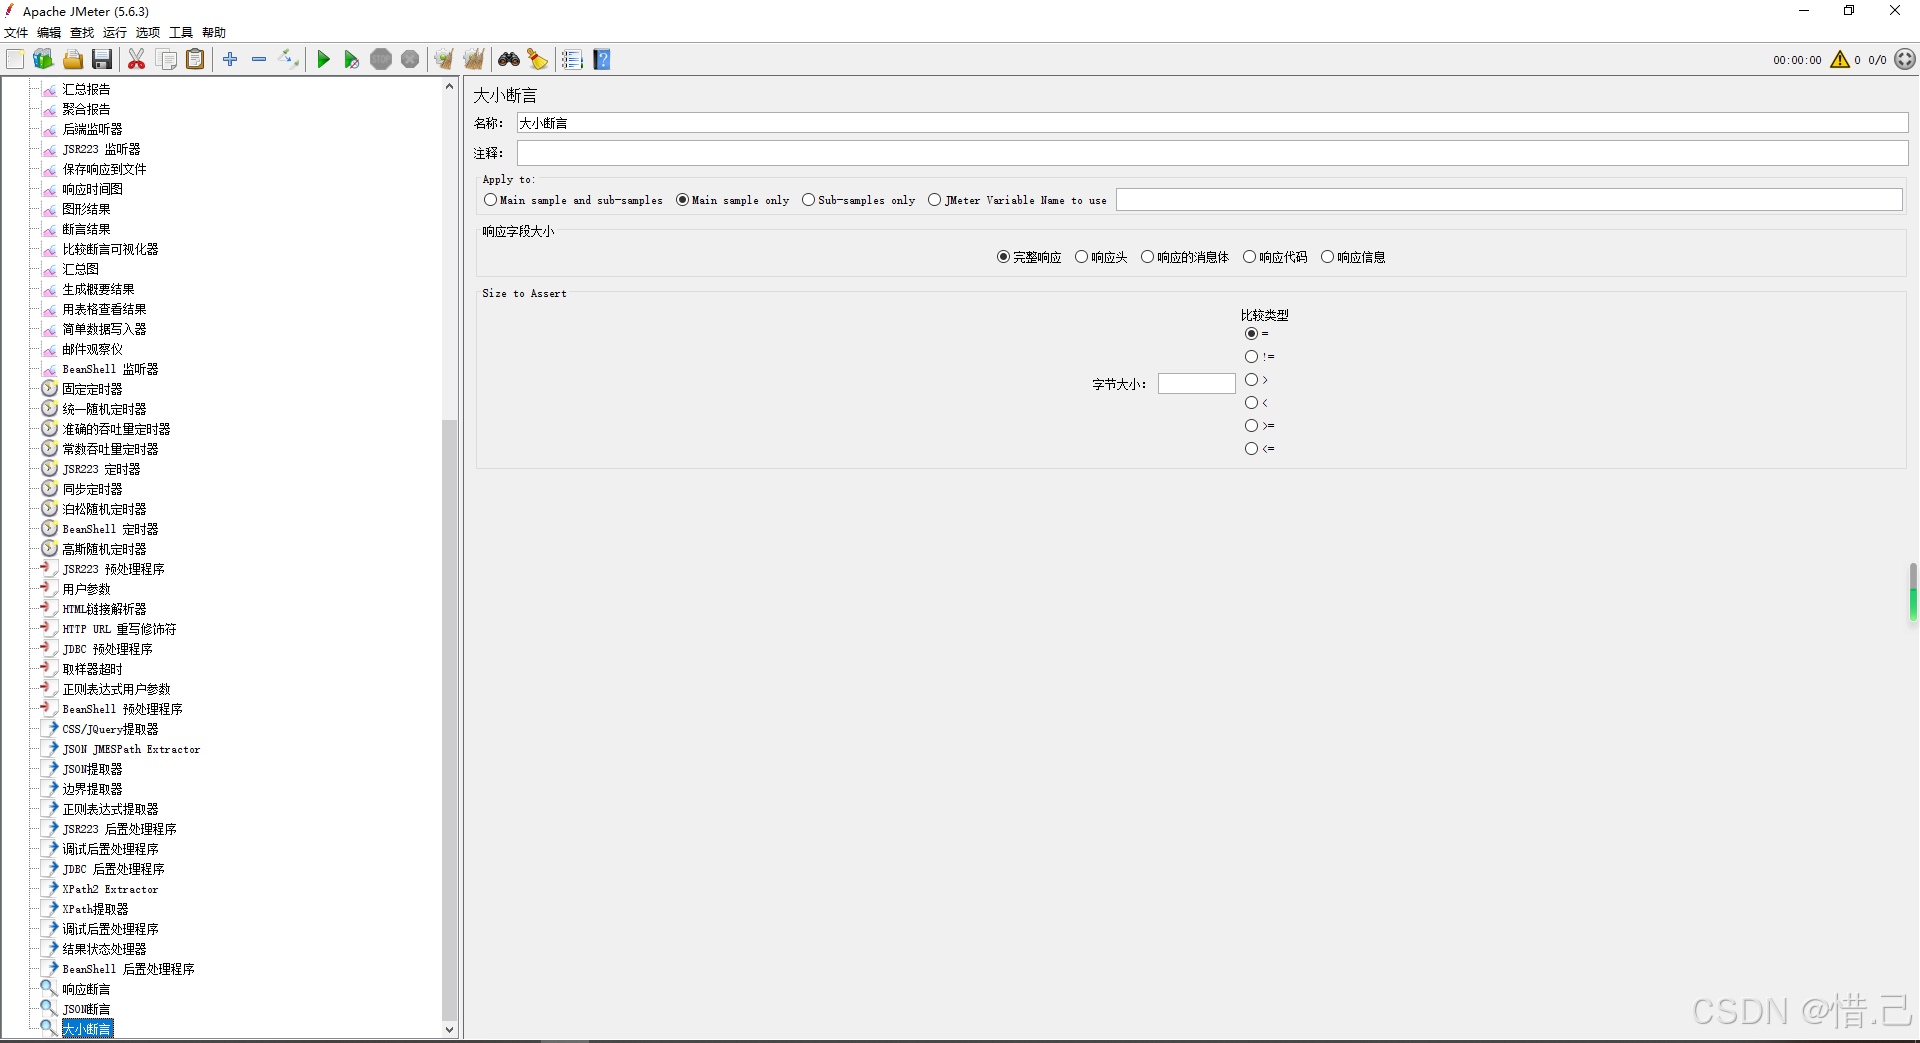Select 响应信息 radio button
This screenshot has height=1043, width=1920.
click(x=1353, y=257)
